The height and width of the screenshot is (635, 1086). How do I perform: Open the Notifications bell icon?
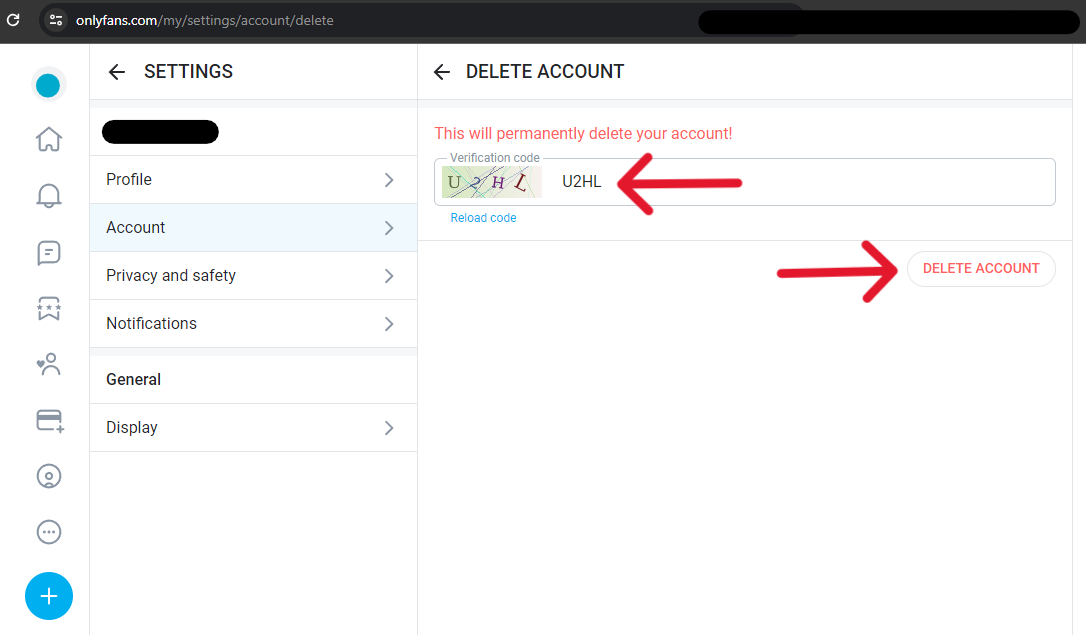48,196
